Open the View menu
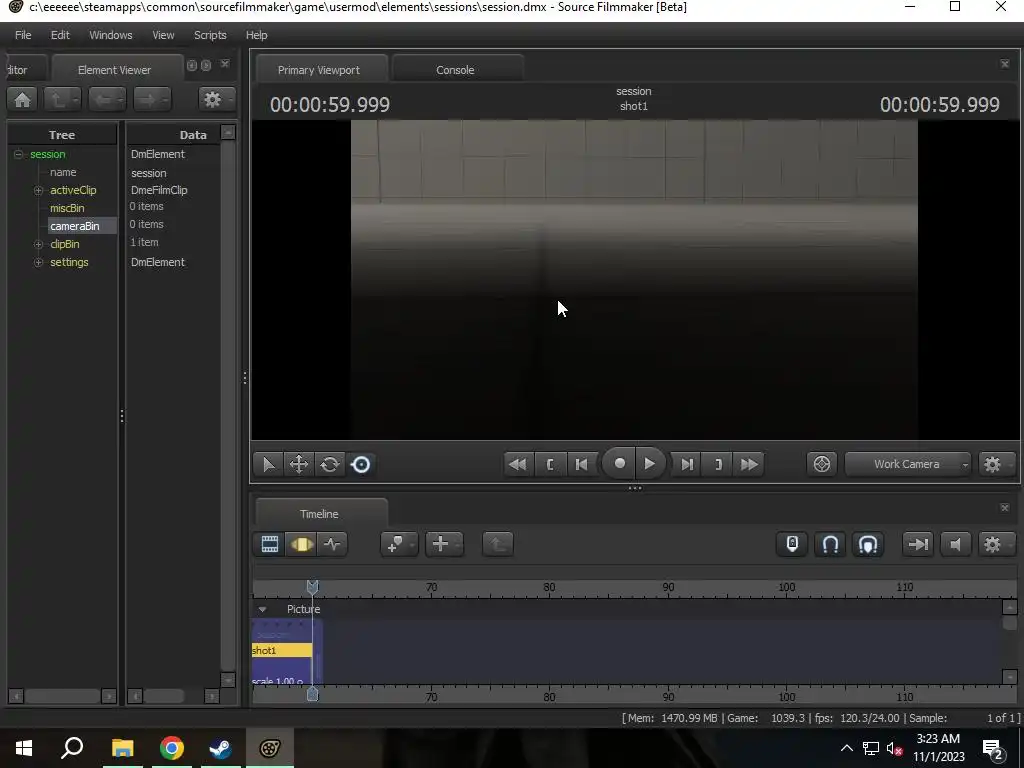Image resolution: width=1024 pixels, height=768 pixels. point(163,35)
